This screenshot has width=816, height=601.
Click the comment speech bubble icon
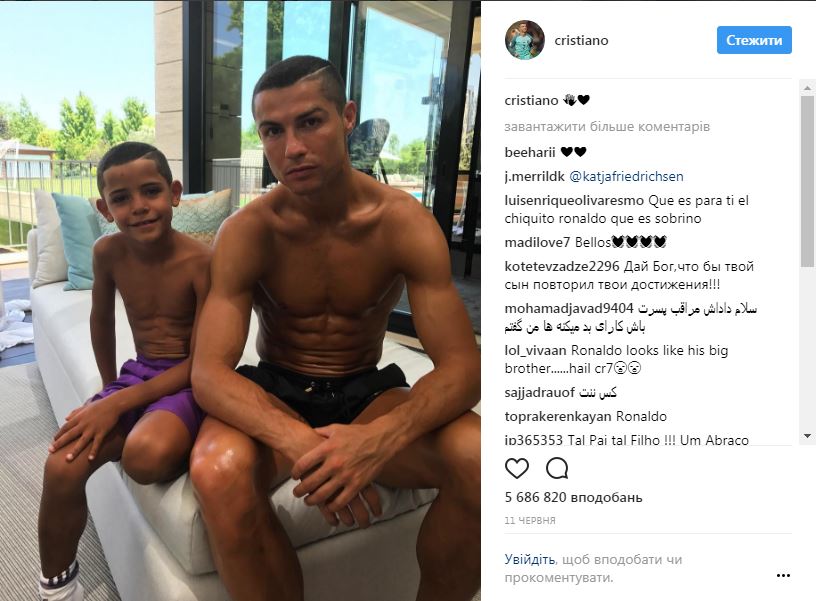pyautogui.click(x=557, y=468)
